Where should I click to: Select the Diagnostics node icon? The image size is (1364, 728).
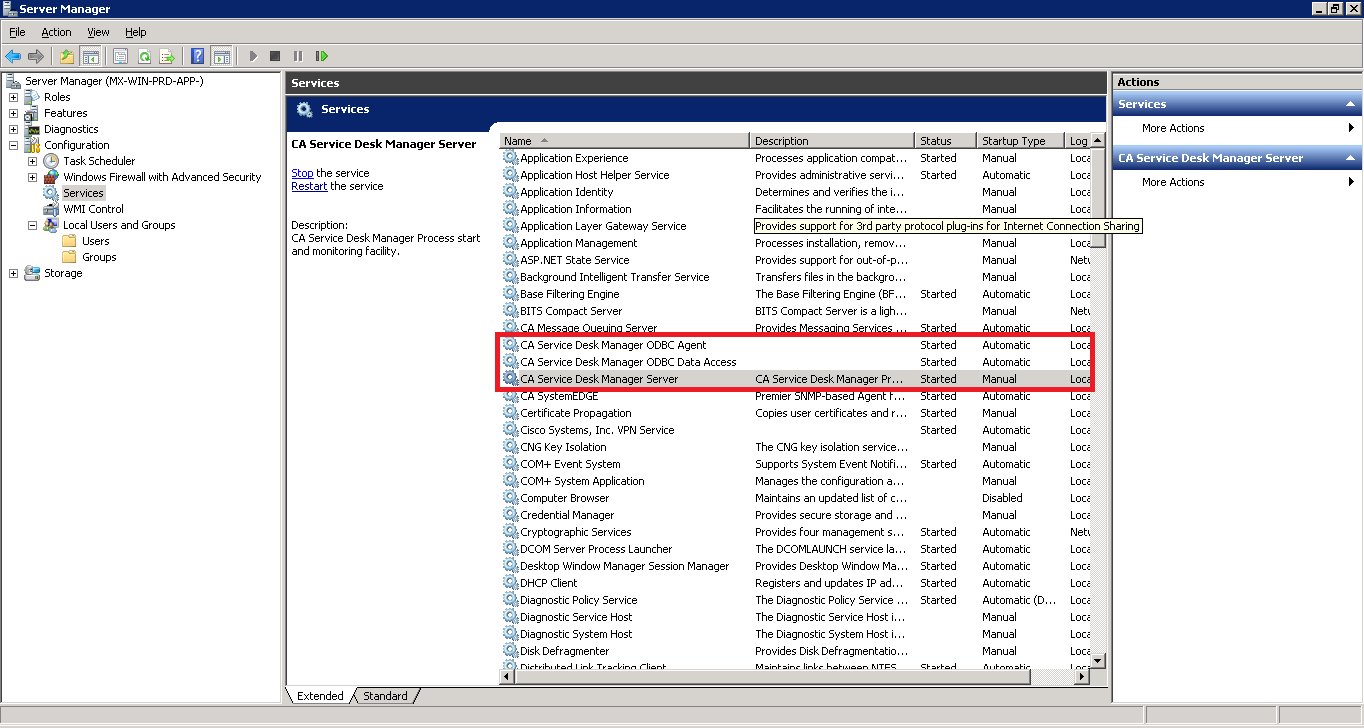32,129
